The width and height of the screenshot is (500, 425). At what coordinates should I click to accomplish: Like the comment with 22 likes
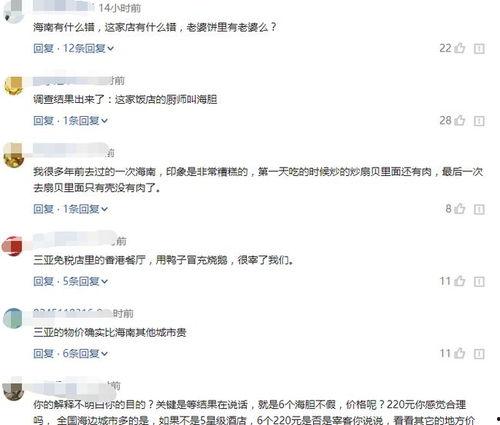point(460,48)
